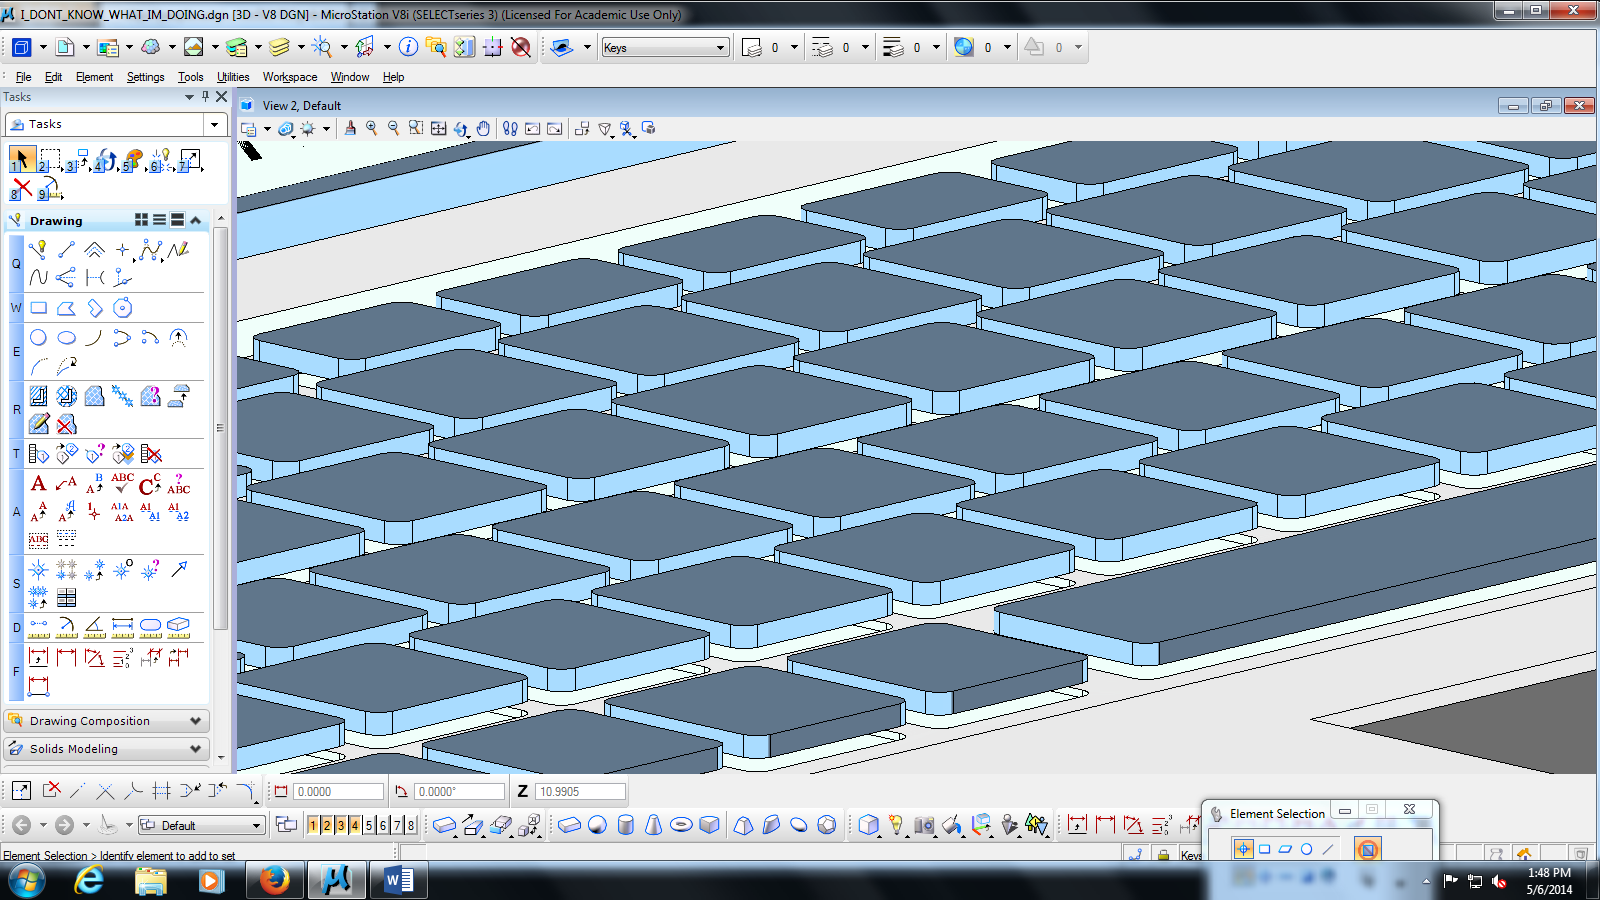Enable Block selection method in Element Selection
This screenshot has height=900, width=1600.
click(x=1264, y=849)
